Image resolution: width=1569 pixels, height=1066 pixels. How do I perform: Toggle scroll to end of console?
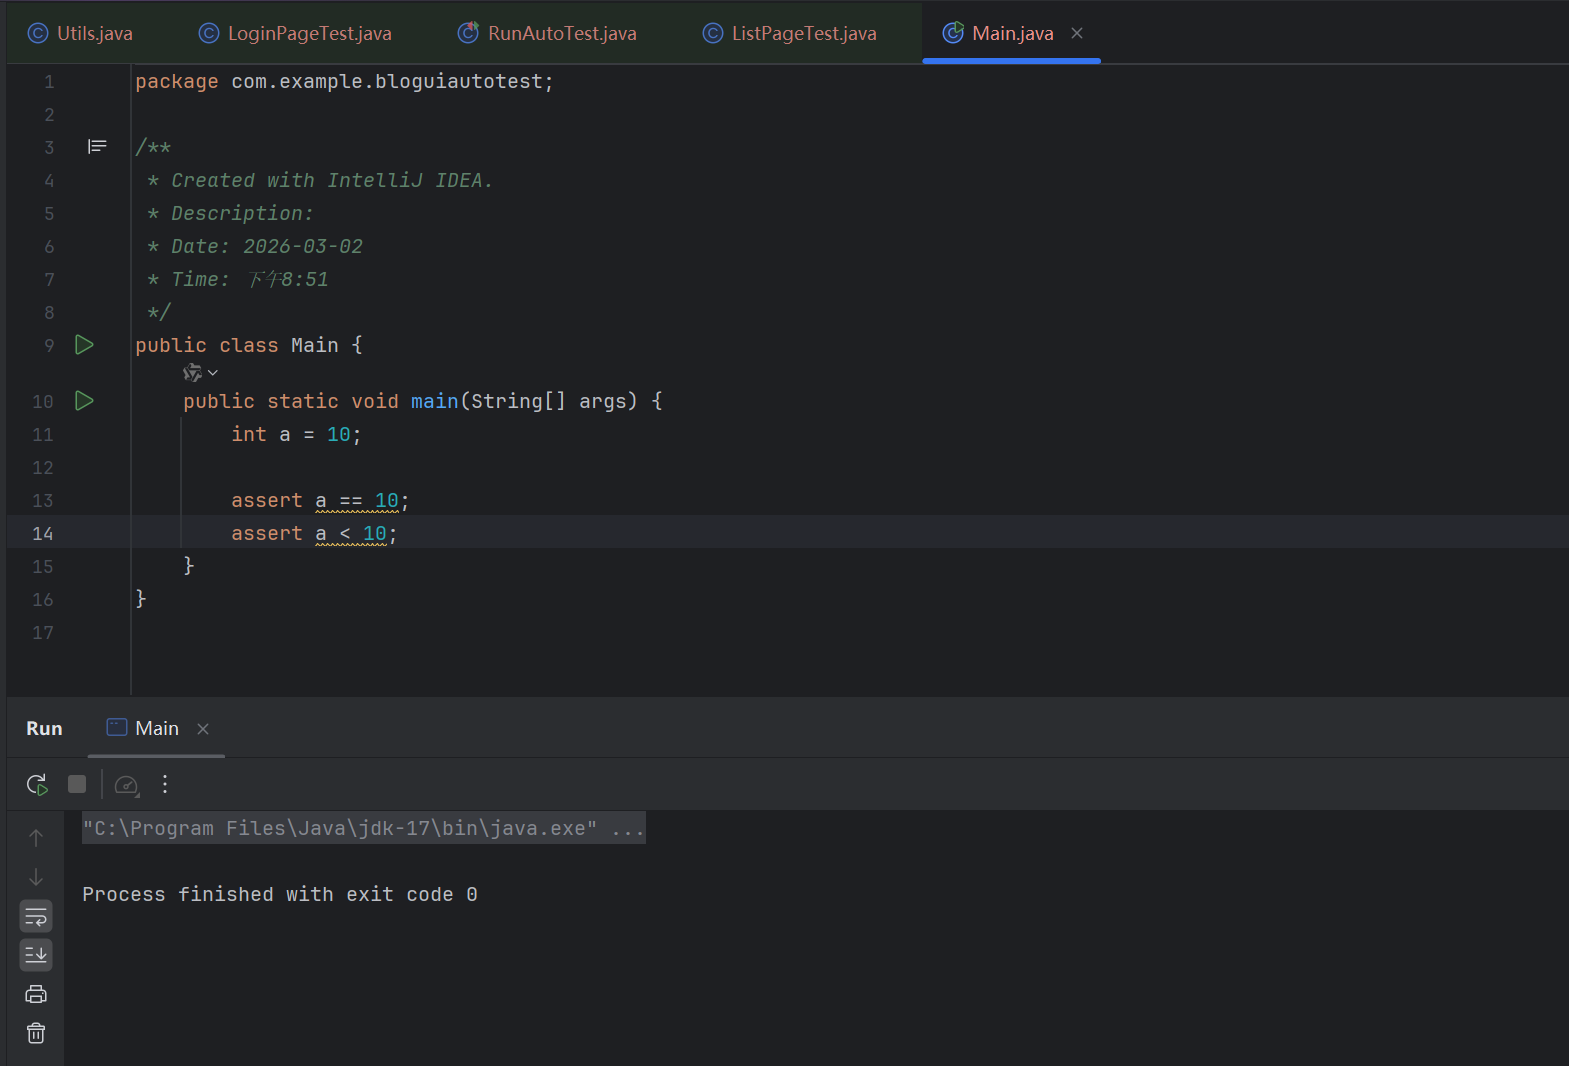(x=36, y=955)
